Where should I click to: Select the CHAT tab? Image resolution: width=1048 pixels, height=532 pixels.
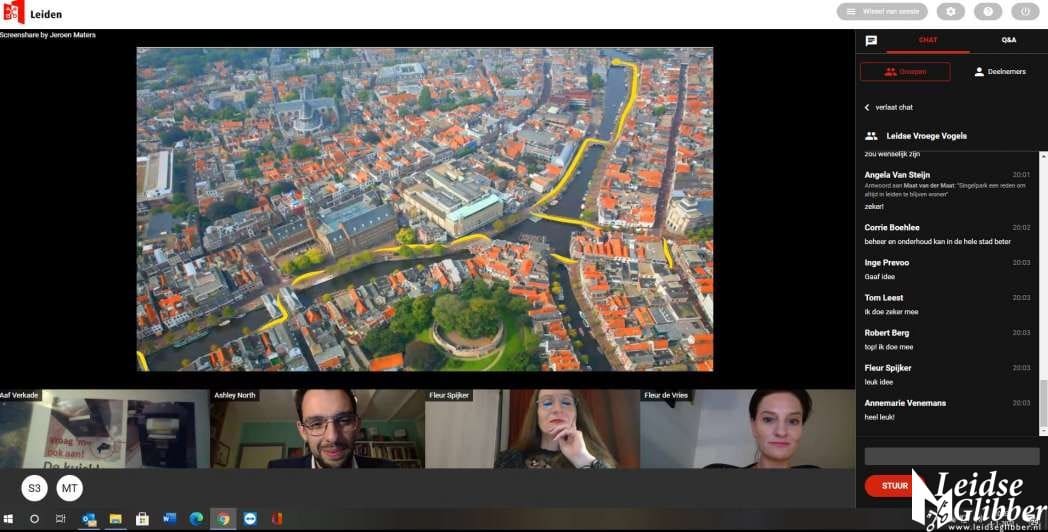click(928, 40)
